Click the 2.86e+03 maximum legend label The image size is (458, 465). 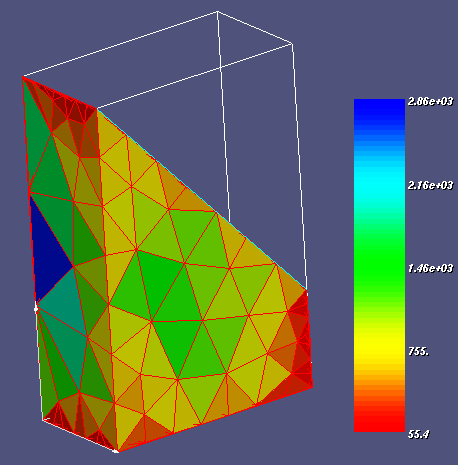point(430,101)
